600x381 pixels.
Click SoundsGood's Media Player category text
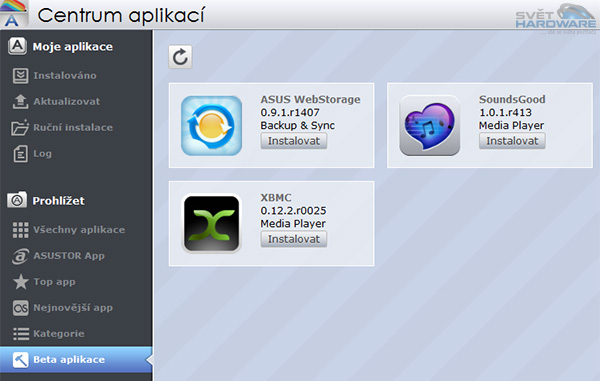click(511, 125)
